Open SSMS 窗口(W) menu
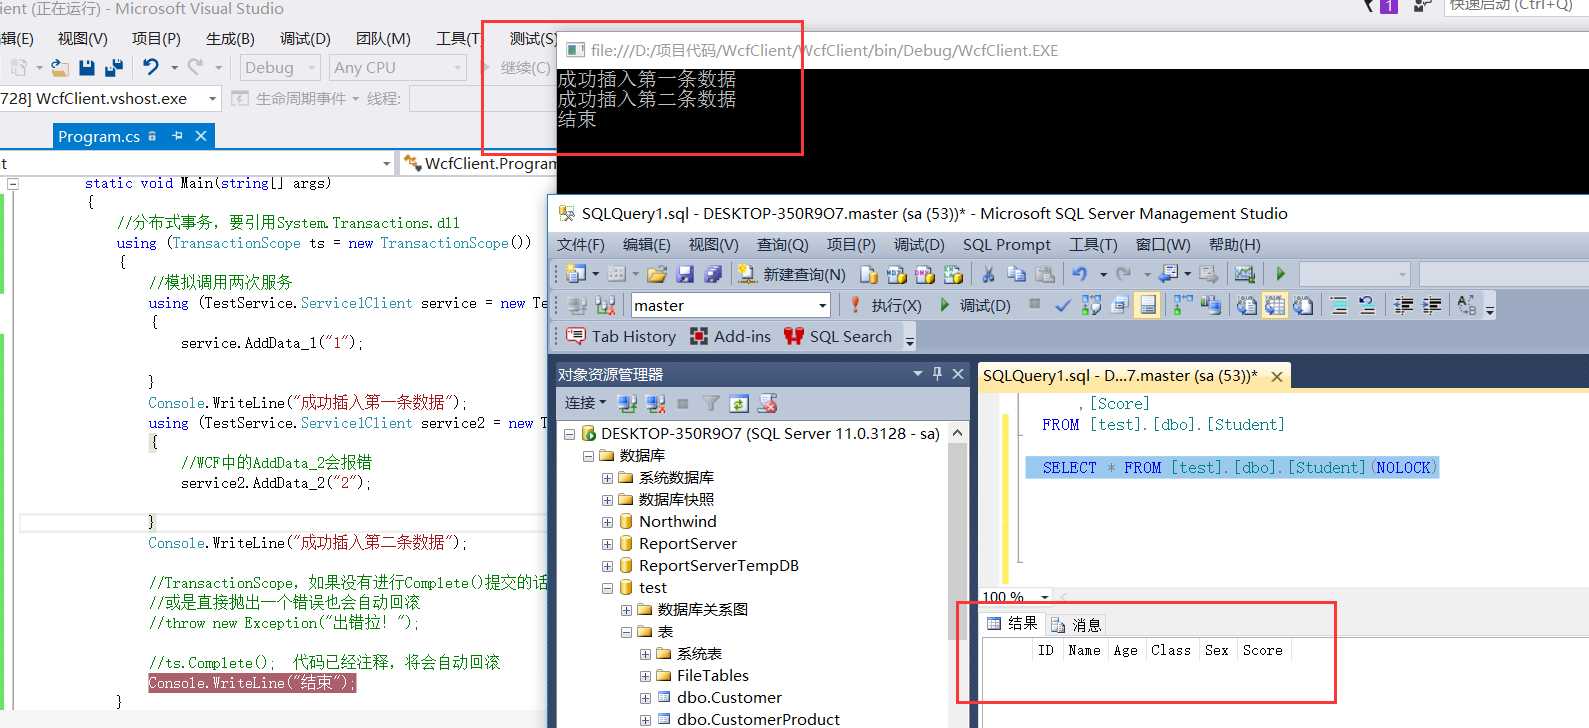Viewport: 1589px width, 728px height. (x=1163, y=244)
